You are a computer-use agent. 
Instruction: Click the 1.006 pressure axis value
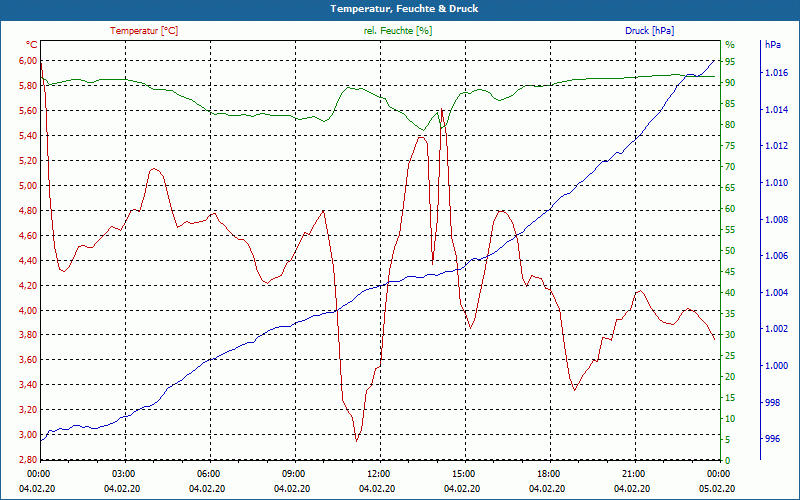[x=776, y=256]
